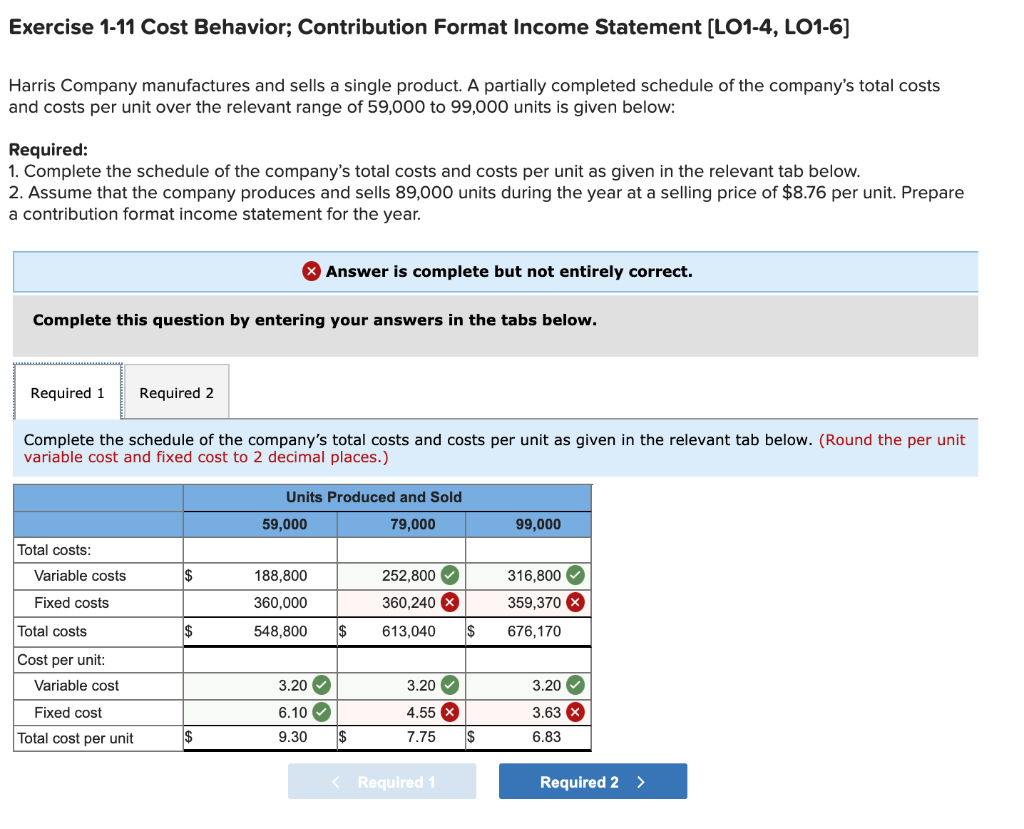Click the green checkmark beside 6.10

(x=322, y=712)
